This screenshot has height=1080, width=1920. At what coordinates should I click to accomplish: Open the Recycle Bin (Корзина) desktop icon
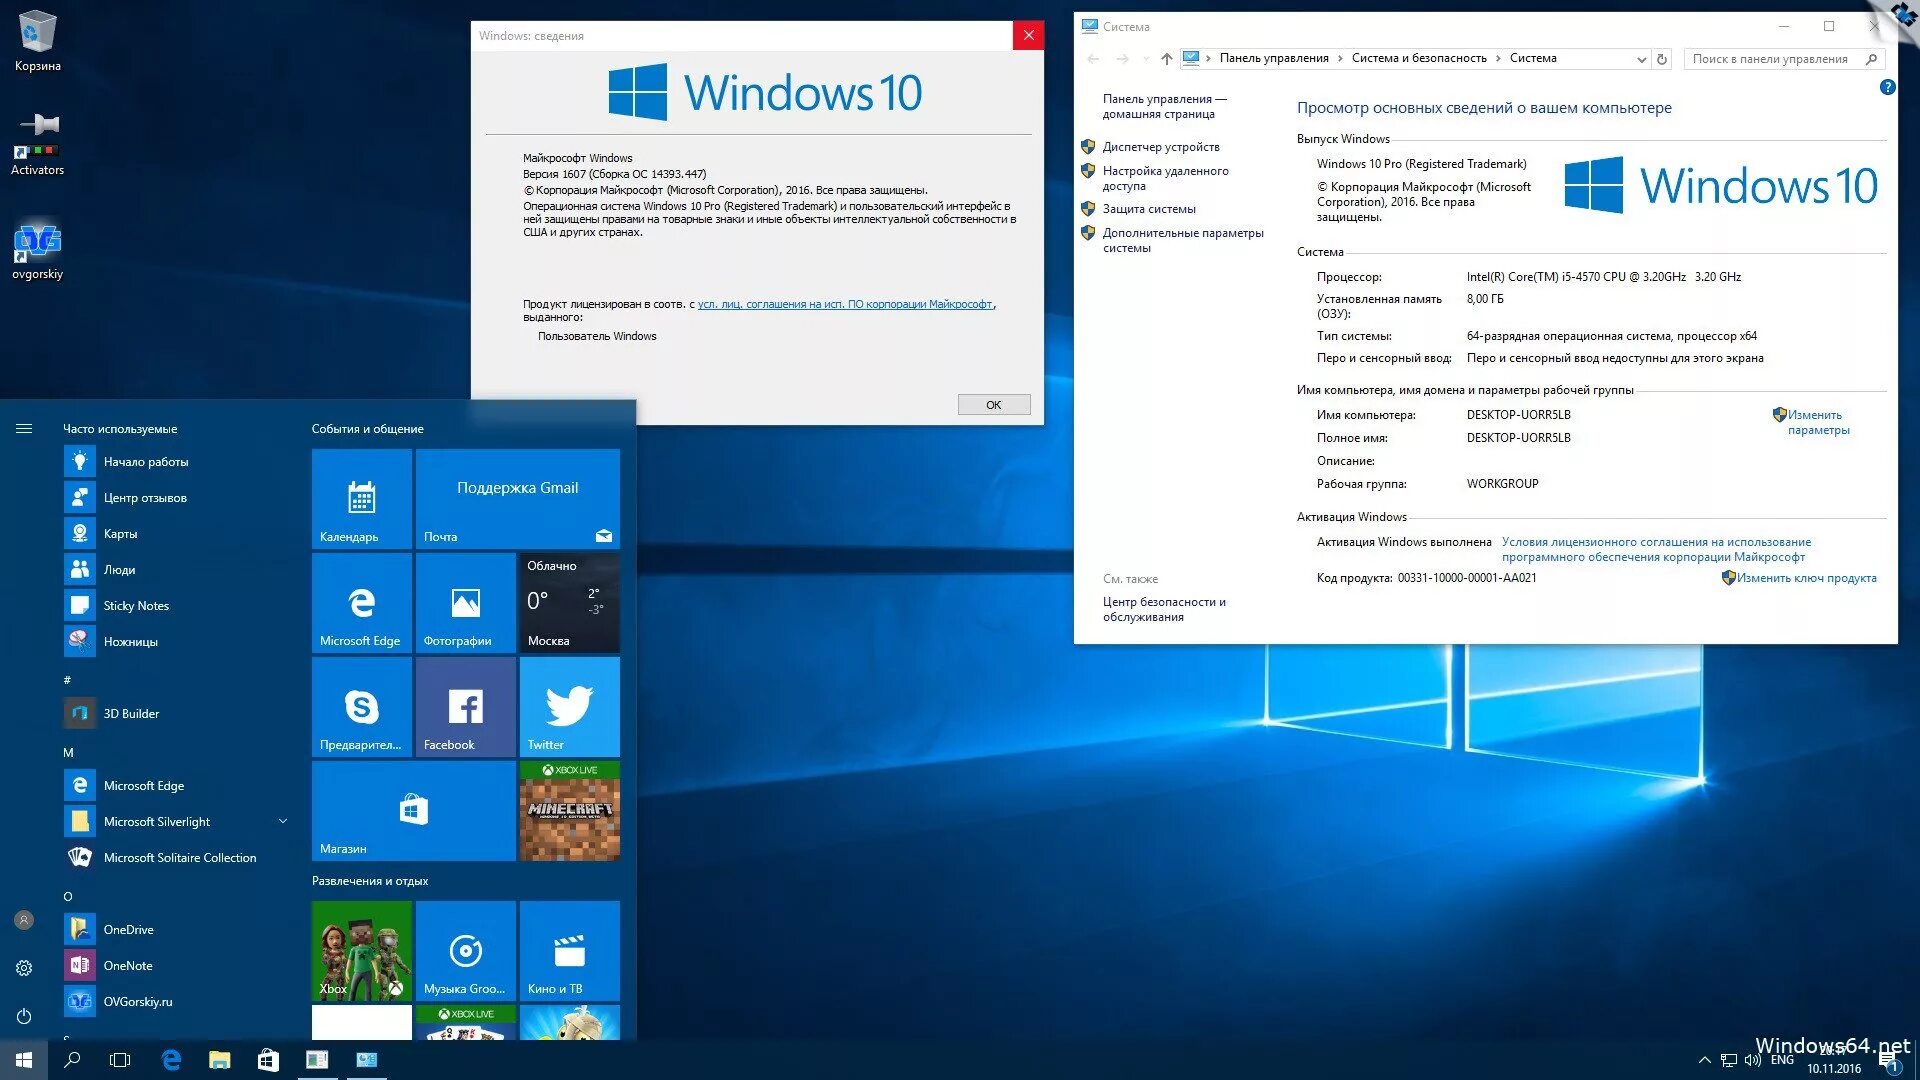tap(37, 41)
